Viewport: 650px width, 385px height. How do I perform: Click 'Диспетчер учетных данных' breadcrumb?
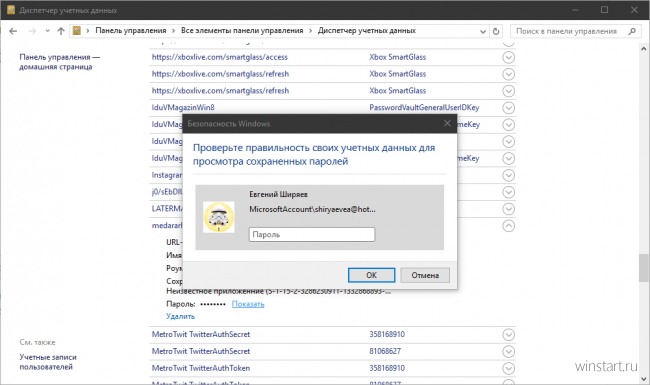[367, 31]
